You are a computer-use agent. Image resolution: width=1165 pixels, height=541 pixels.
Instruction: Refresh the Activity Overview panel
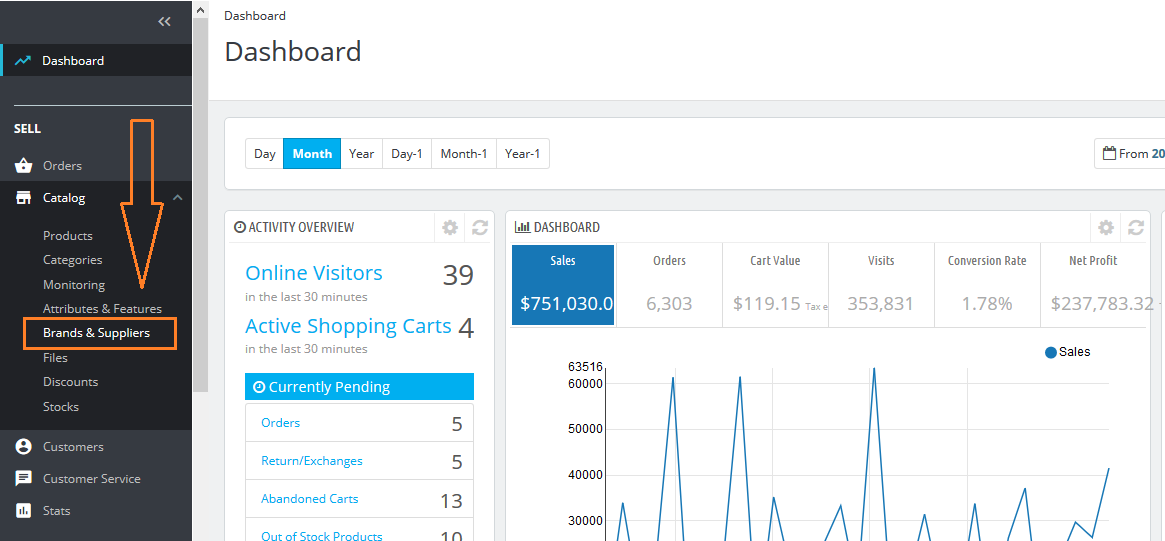click(x=480, y=228)
